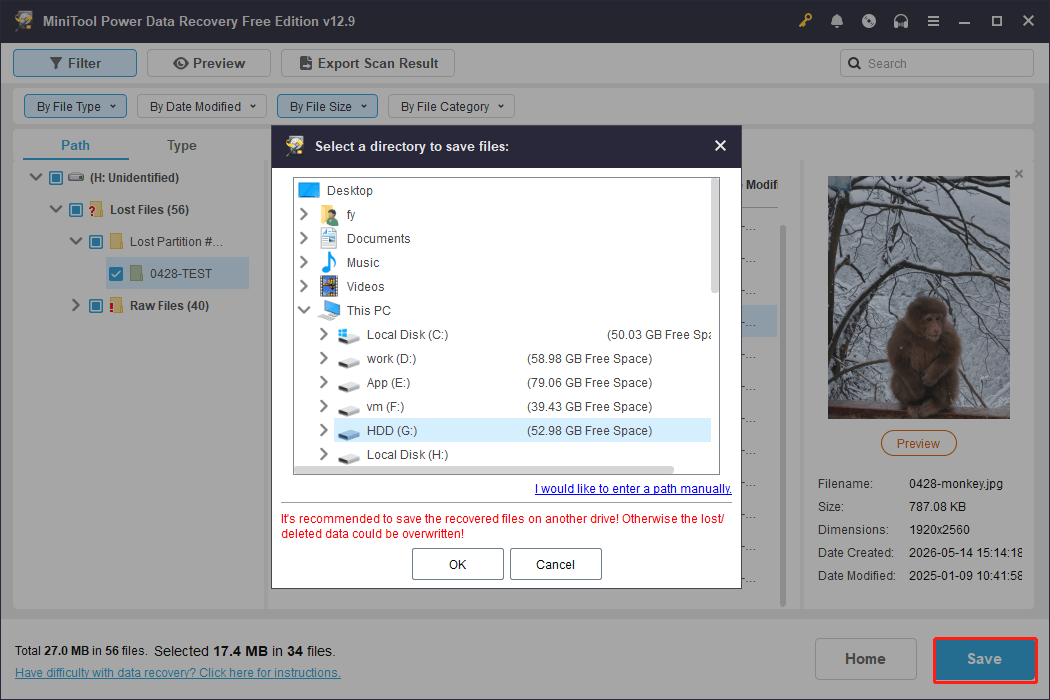The width and height of the screenshot is (1050, 700).
Task: Expand the Documents folder
Action: 304,238
